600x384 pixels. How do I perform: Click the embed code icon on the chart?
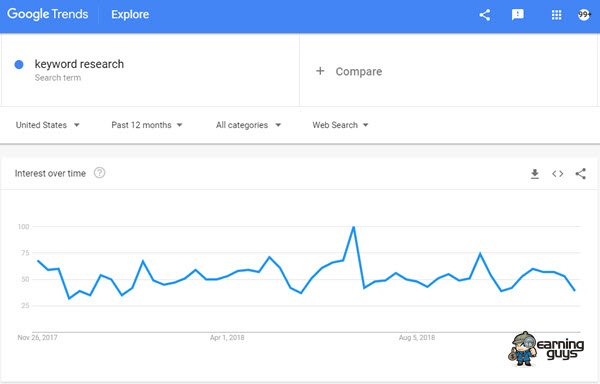point(558,174)
